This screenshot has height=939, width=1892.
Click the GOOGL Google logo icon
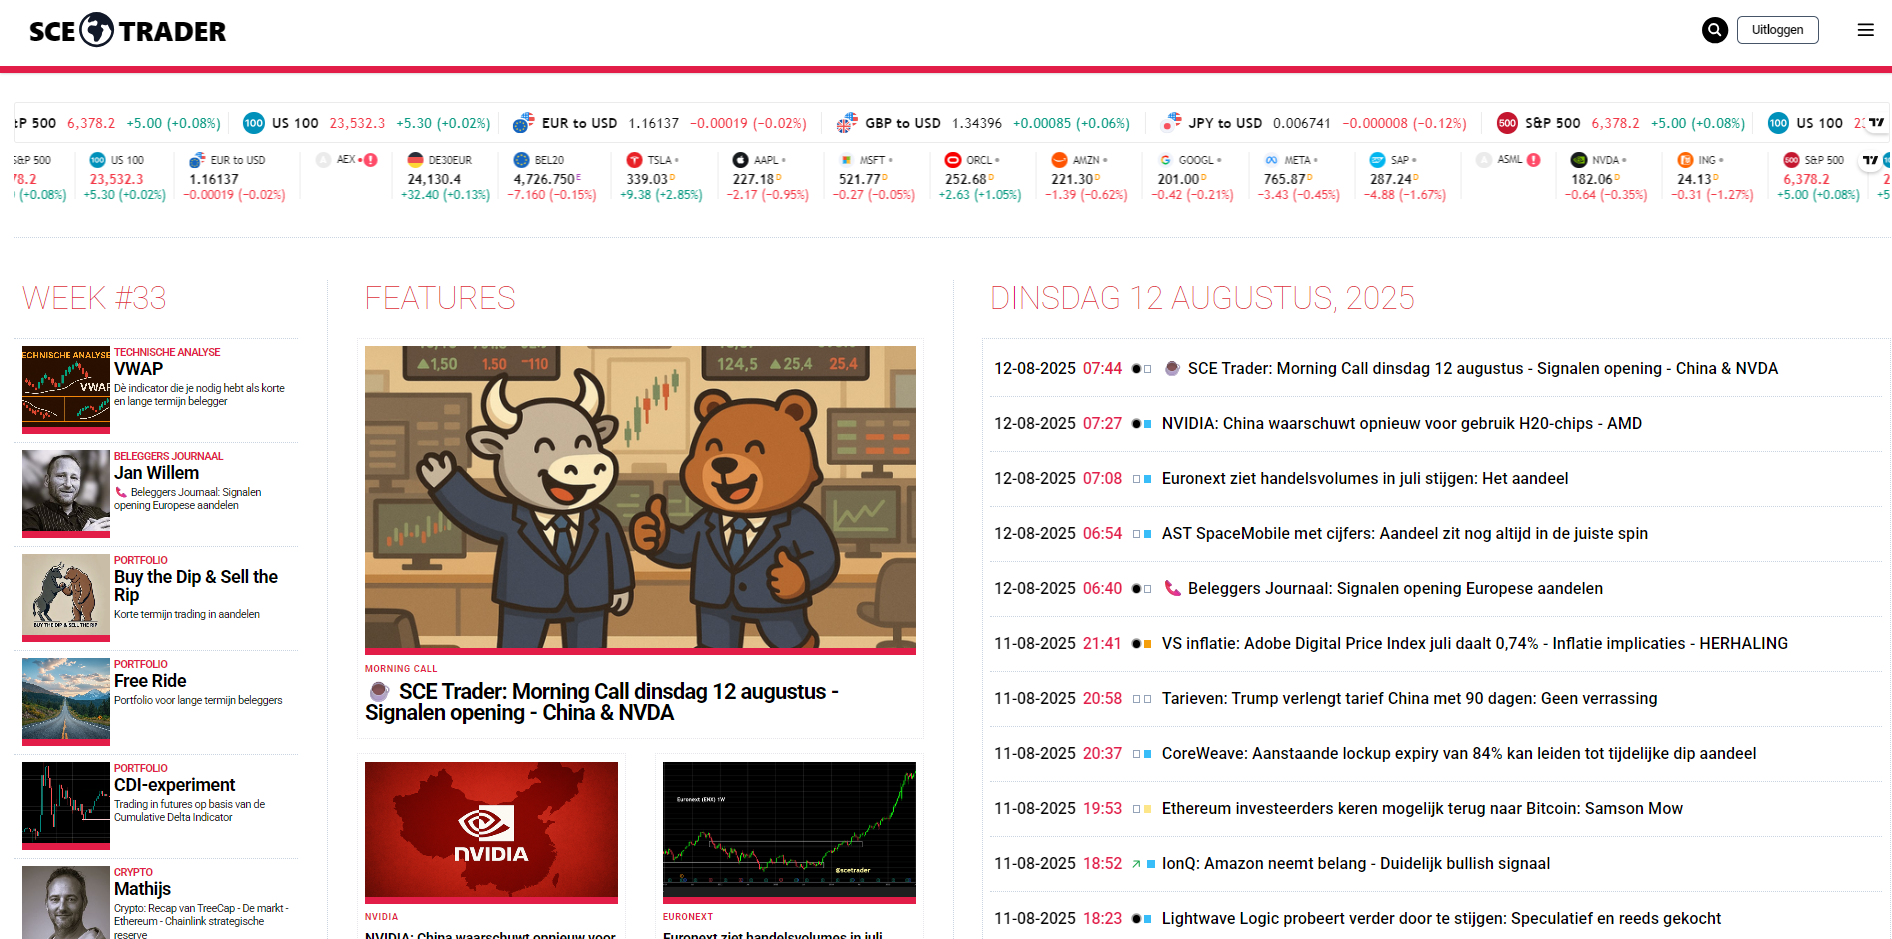click(x=1165, y=160)
